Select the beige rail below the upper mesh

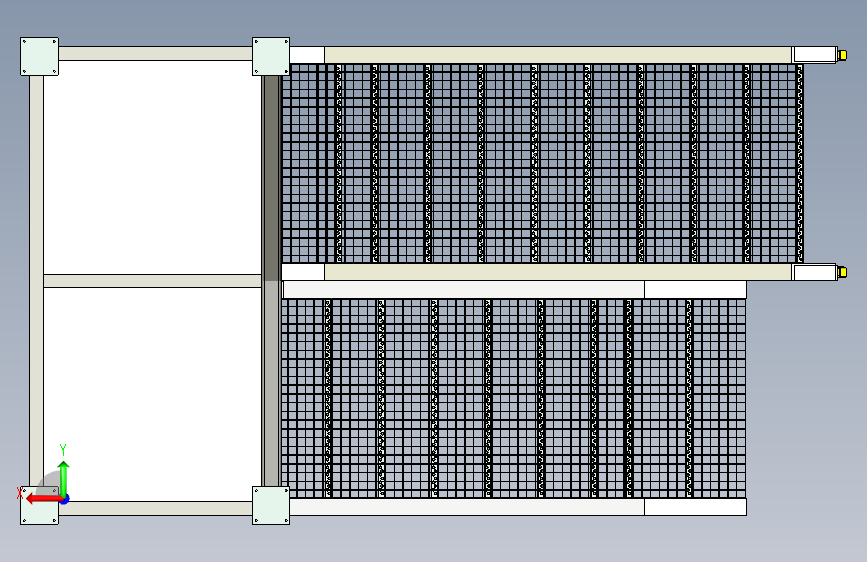coord(558,272)
